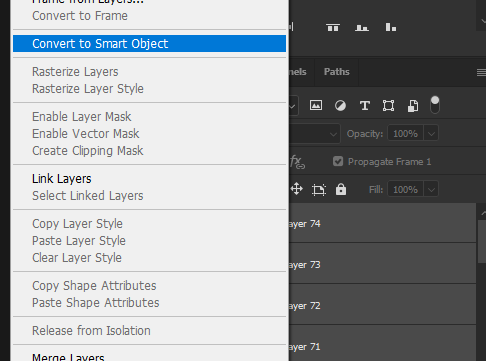Switch to the Paths tab

(337, 72)
